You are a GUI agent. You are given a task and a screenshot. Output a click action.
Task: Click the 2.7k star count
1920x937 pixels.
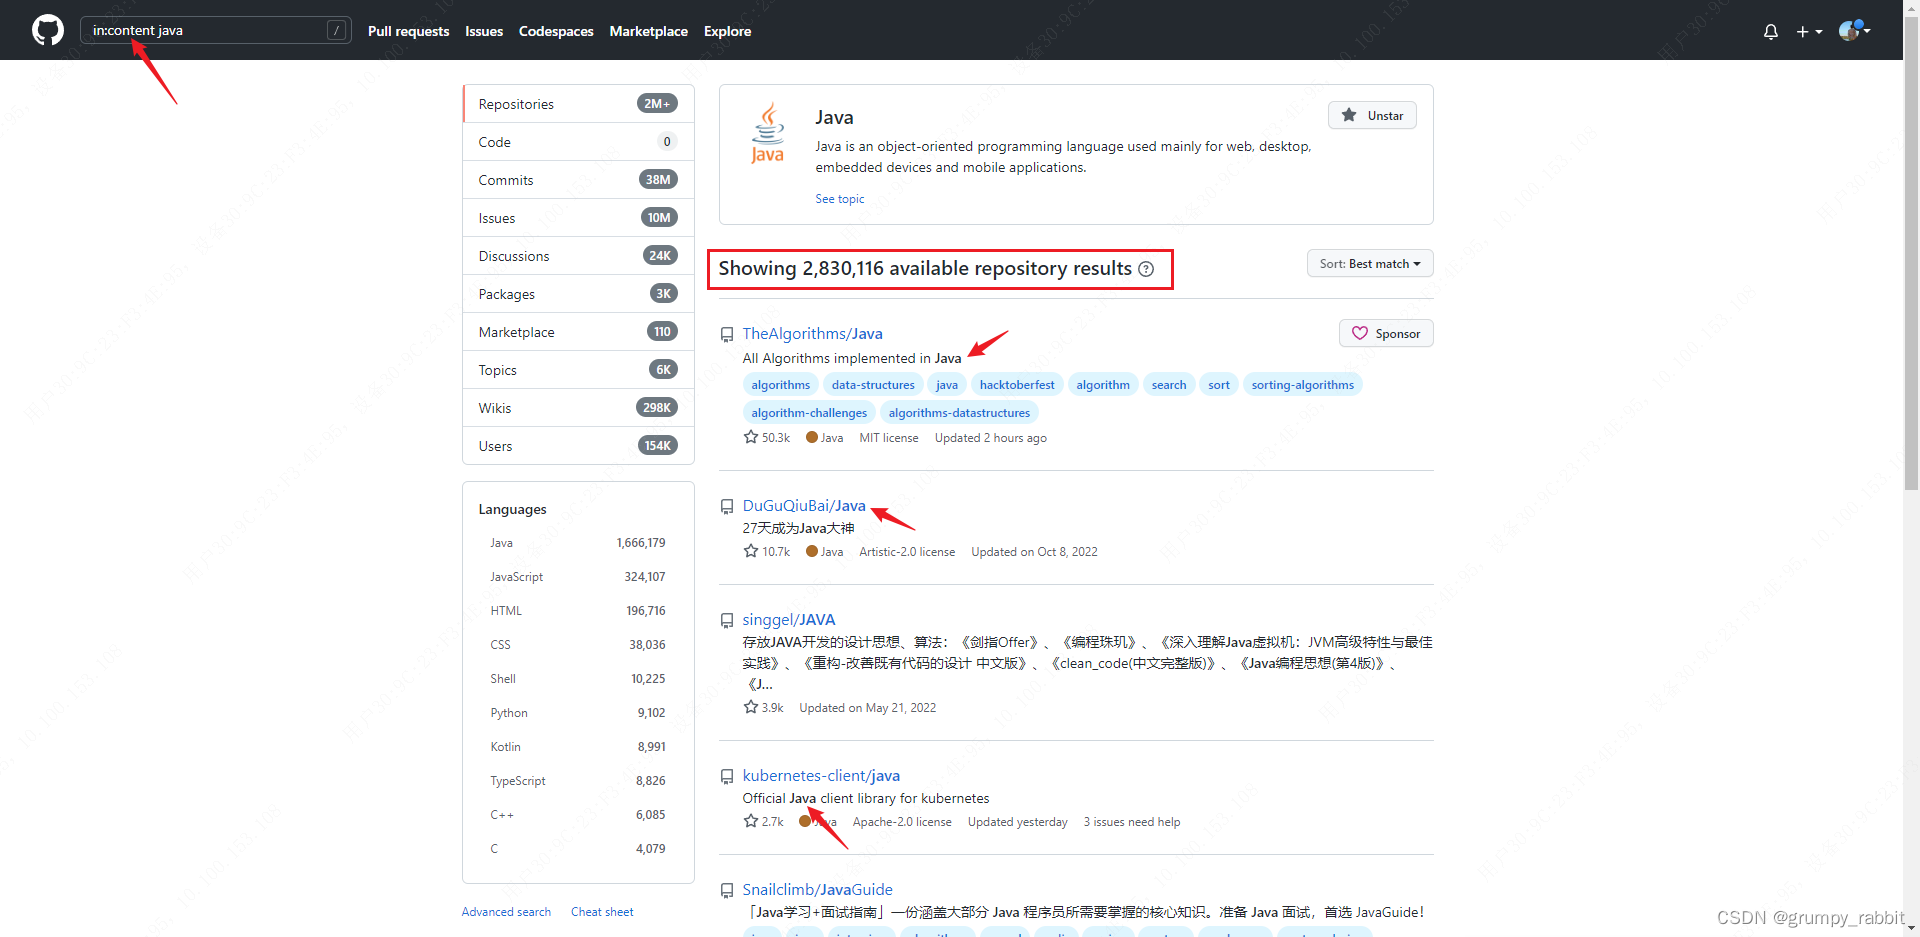764,822
